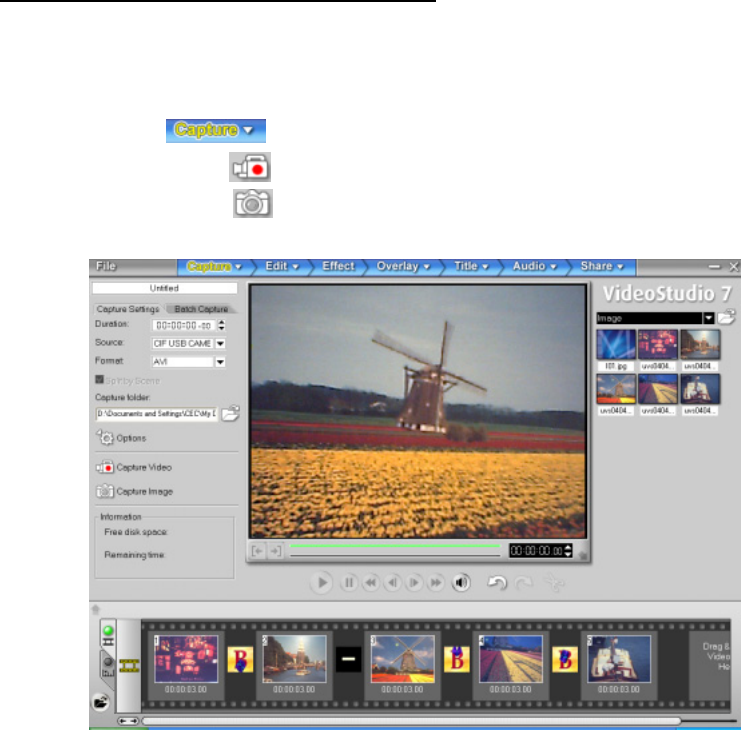Screen dimensions: 741x730
Task: Set the mark-in point button
Action: (x=258, y=551)
